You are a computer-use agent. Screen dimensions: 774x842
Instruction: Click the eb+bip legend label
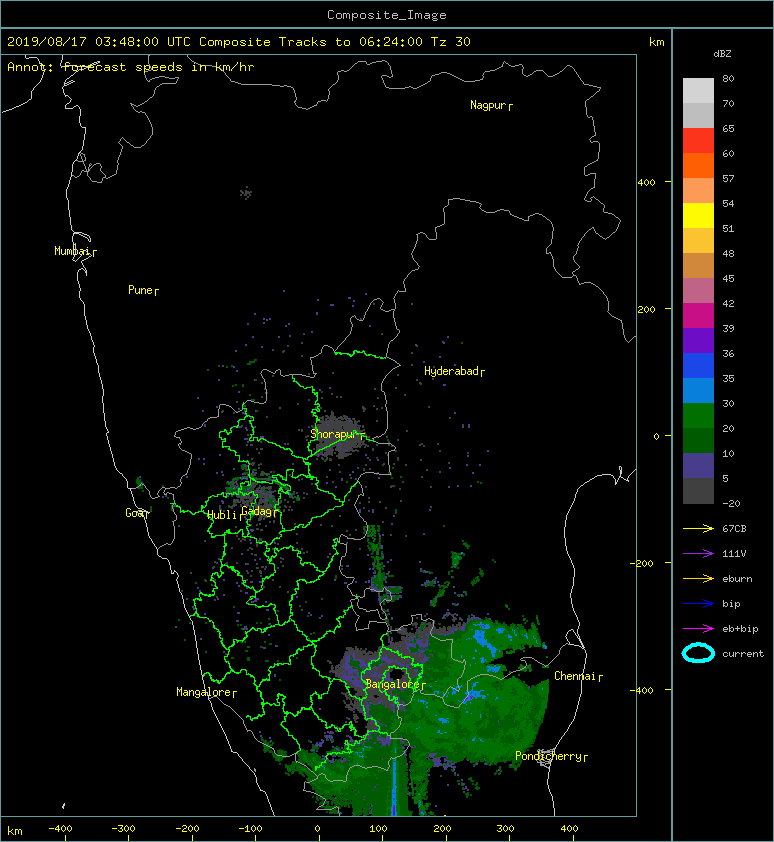pos(740,629)
